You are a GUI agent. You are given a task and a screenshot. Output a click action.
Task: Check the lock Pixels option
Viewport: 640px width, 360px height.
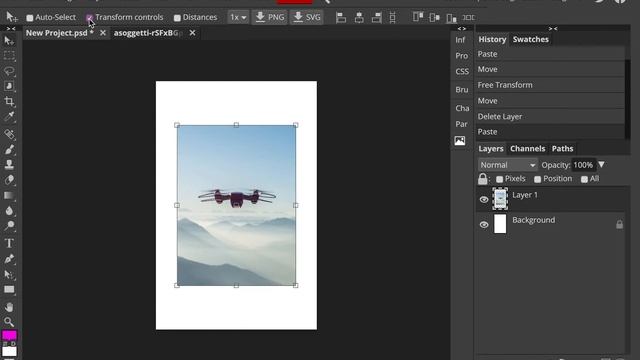coord(499,179)
